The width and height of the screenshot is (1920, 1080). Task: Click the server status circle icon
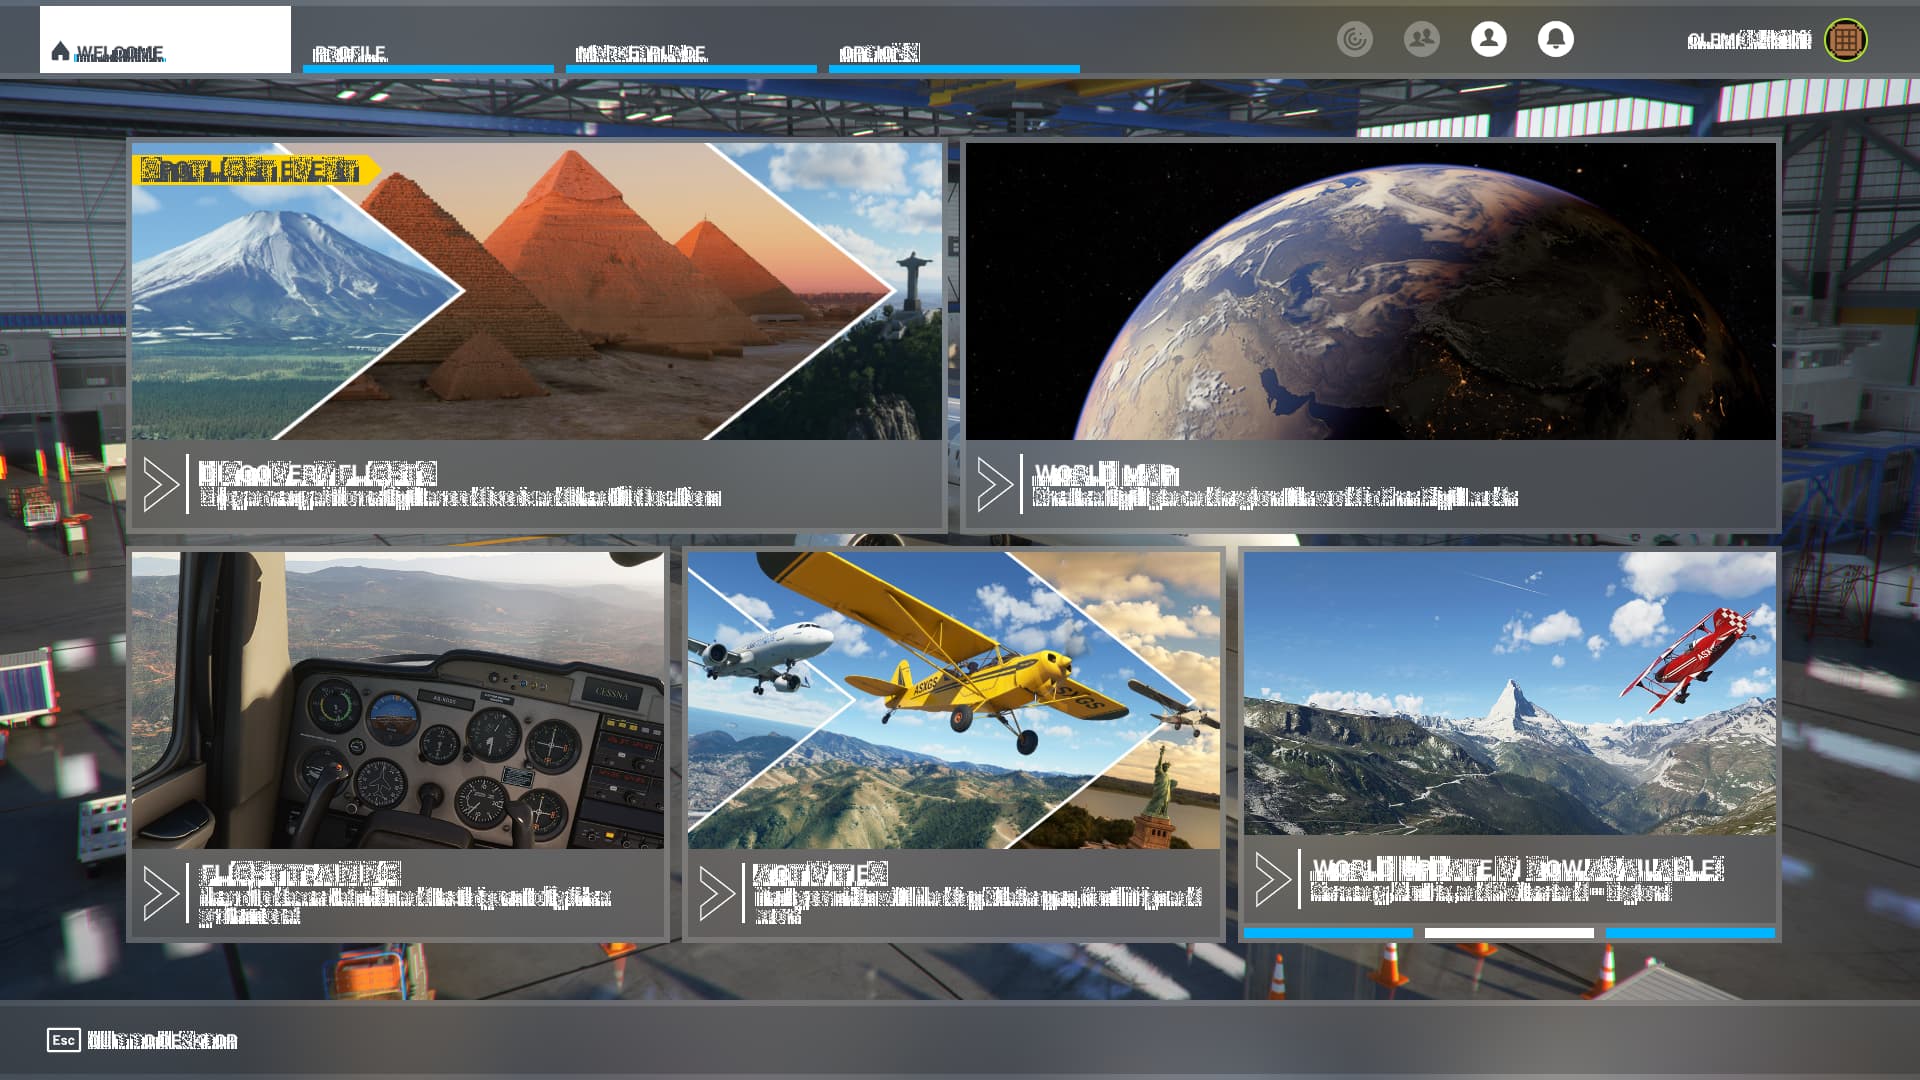[x=1355, y=40]
